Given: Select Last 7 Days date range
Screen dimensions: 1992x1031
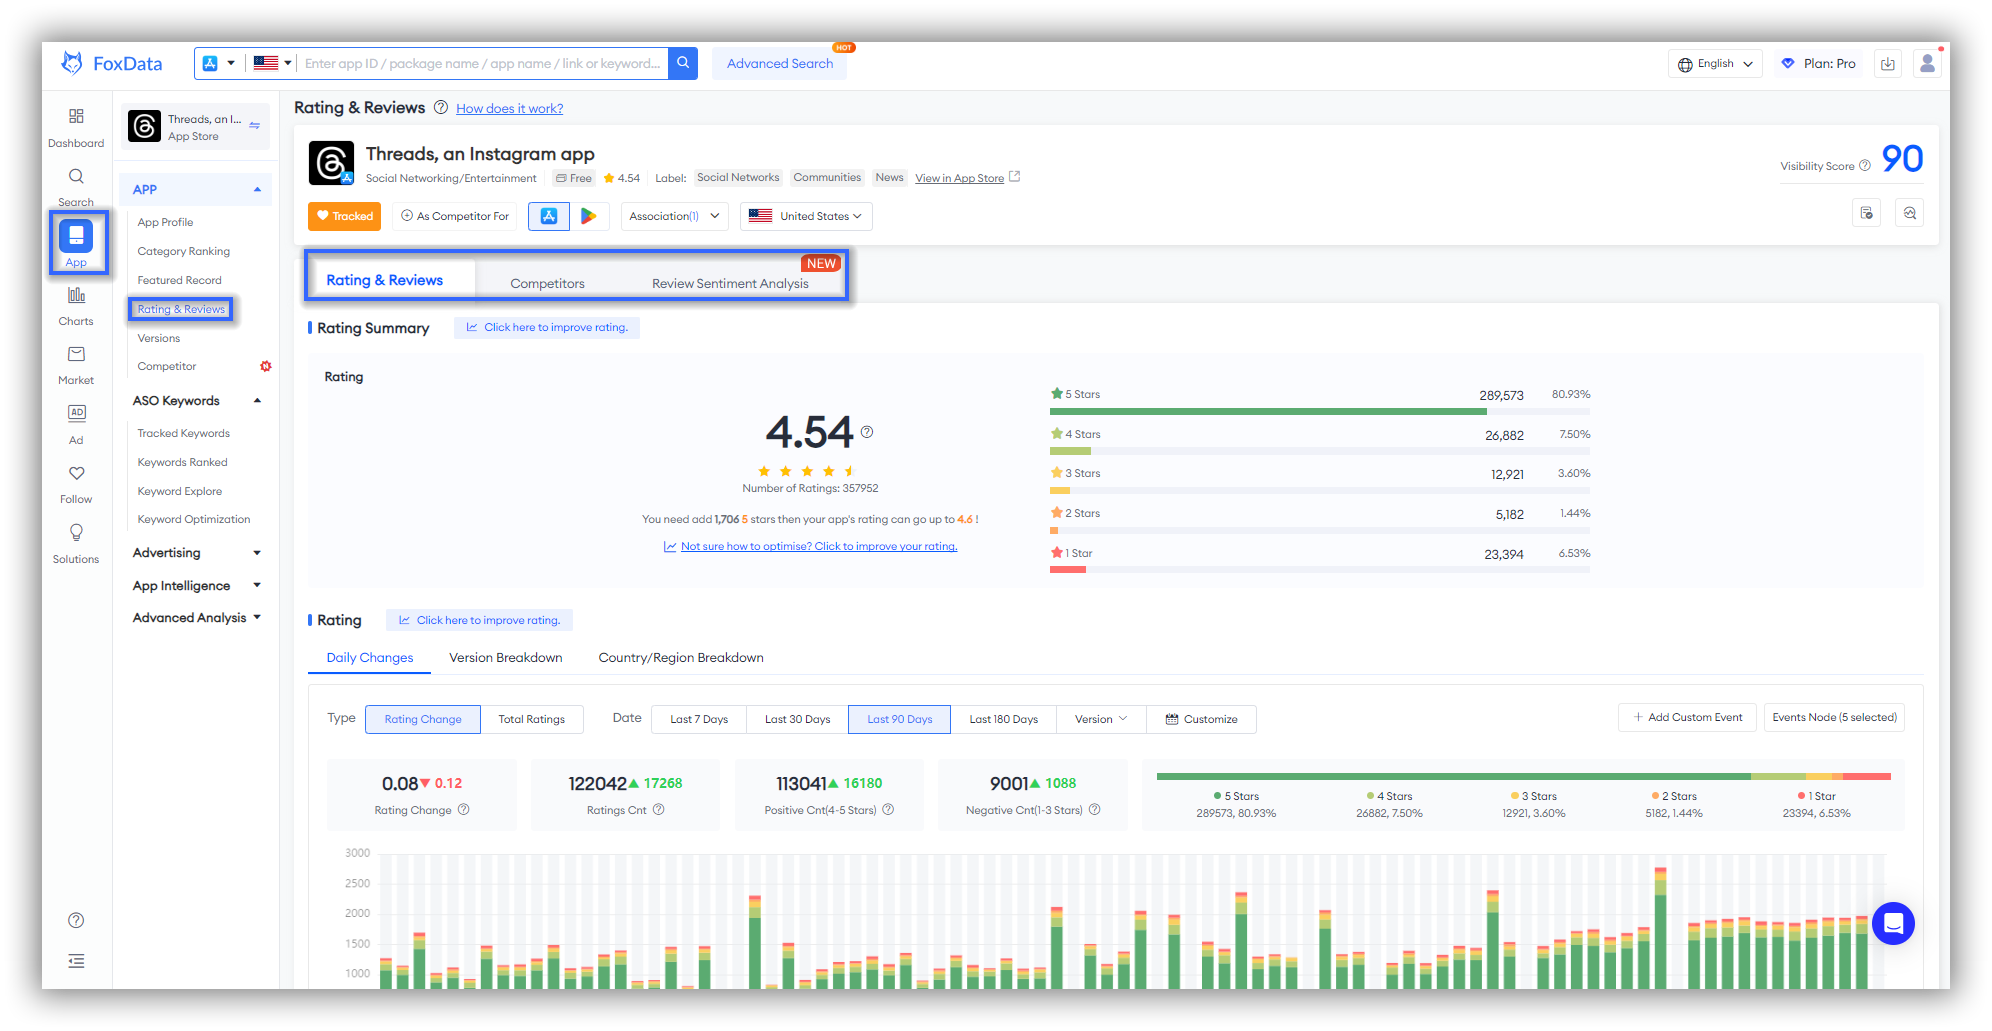Looking at the screenshot, I should [x=699, y=719].
